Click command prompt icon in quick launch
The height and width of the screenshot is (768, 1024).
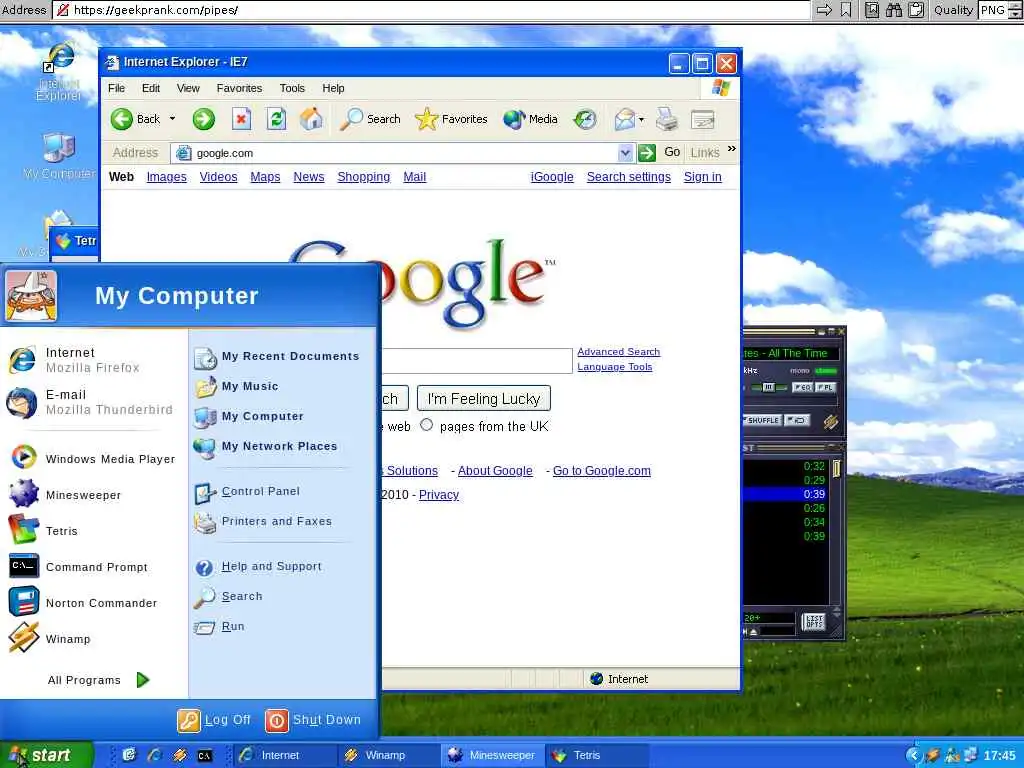(x=204, y=756)
